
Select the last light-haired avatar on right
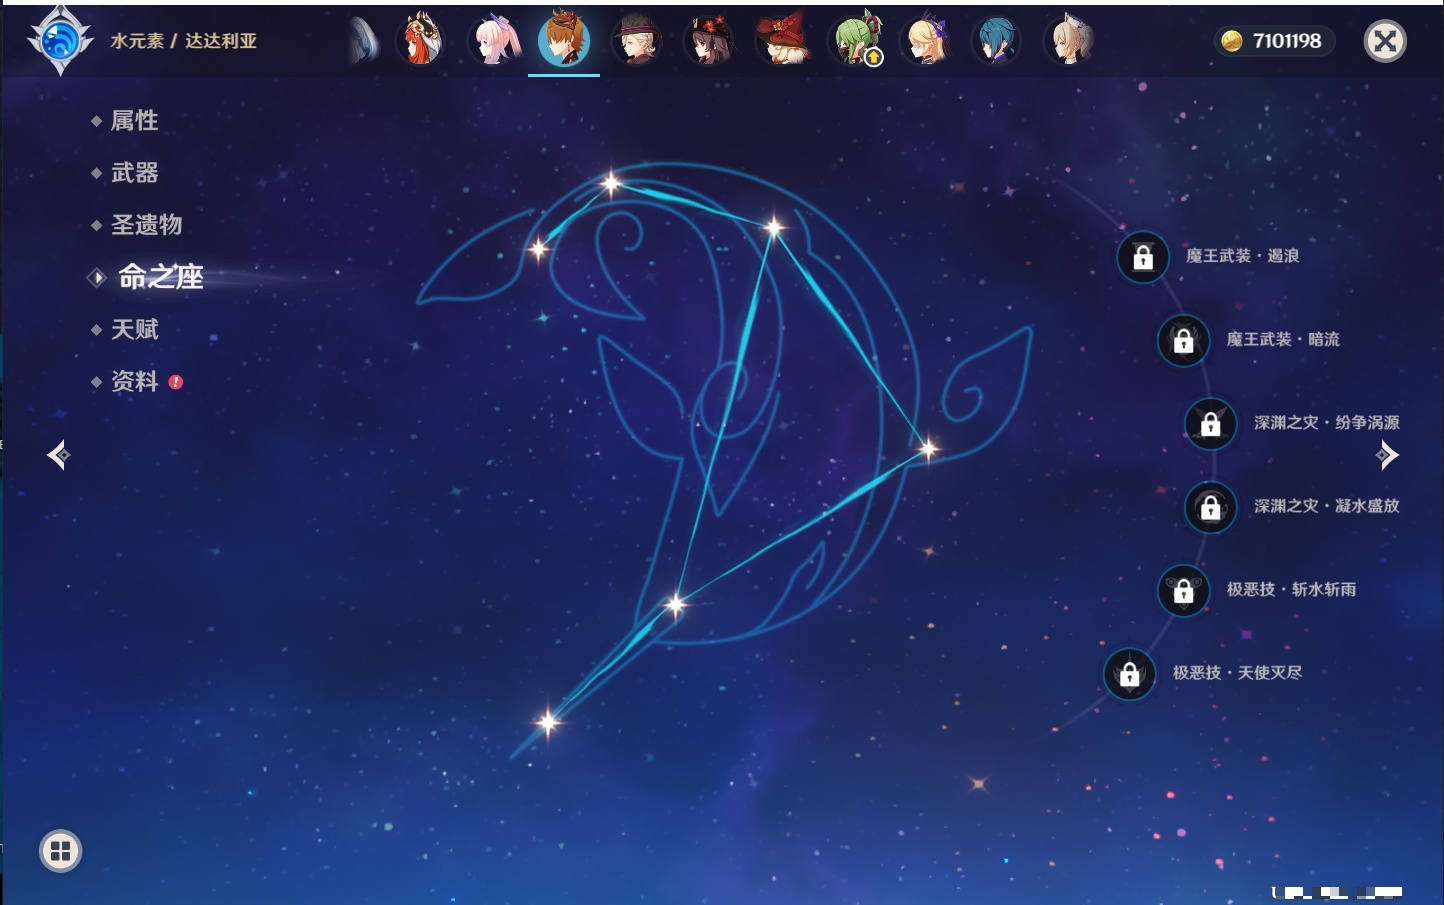[x=1068, y=41]
